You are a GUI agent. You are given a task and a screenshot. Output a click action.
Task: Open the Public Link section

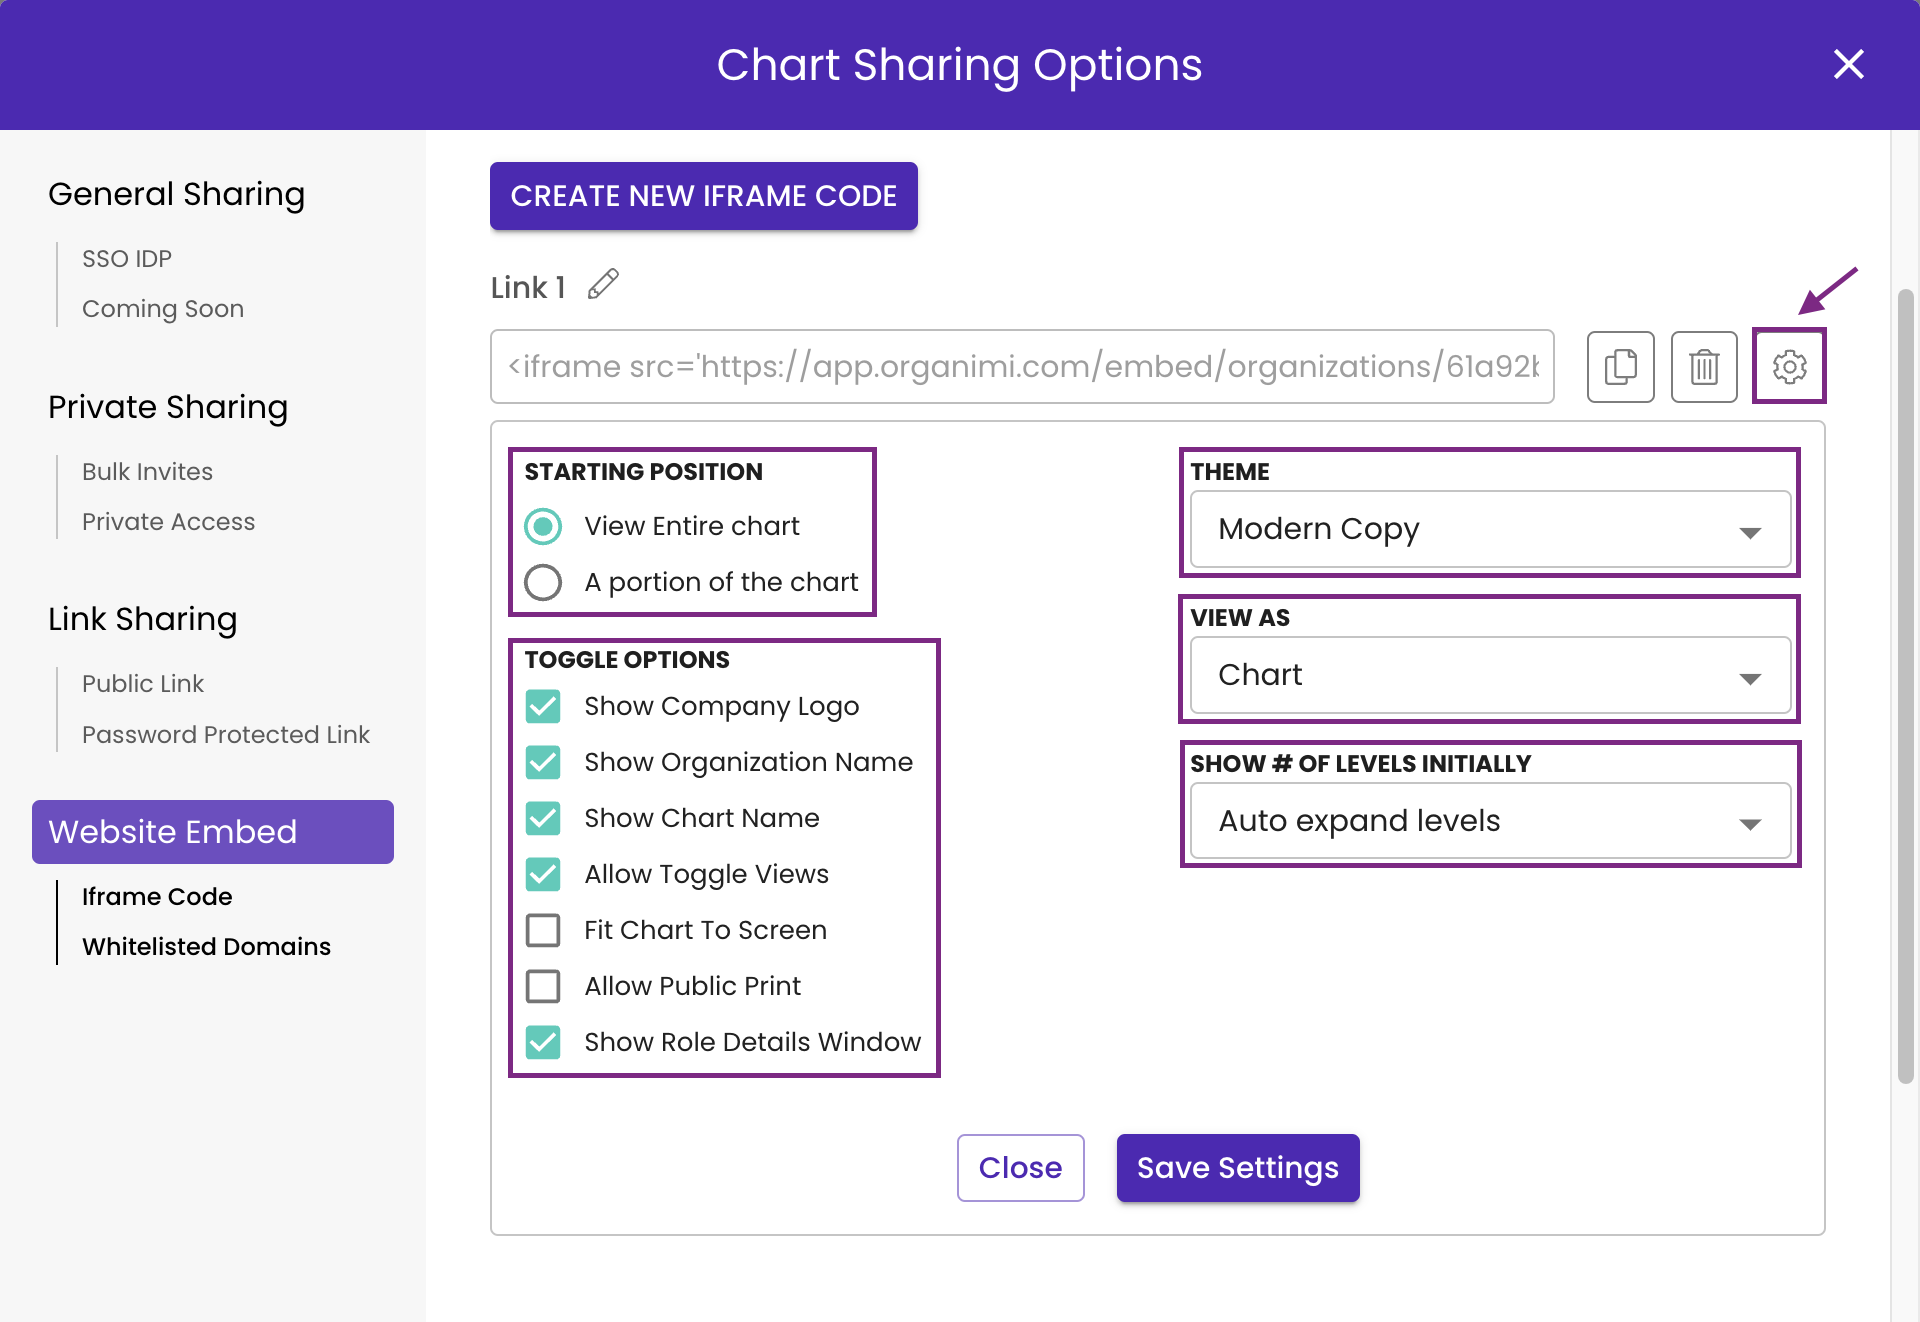coord(143,683)
